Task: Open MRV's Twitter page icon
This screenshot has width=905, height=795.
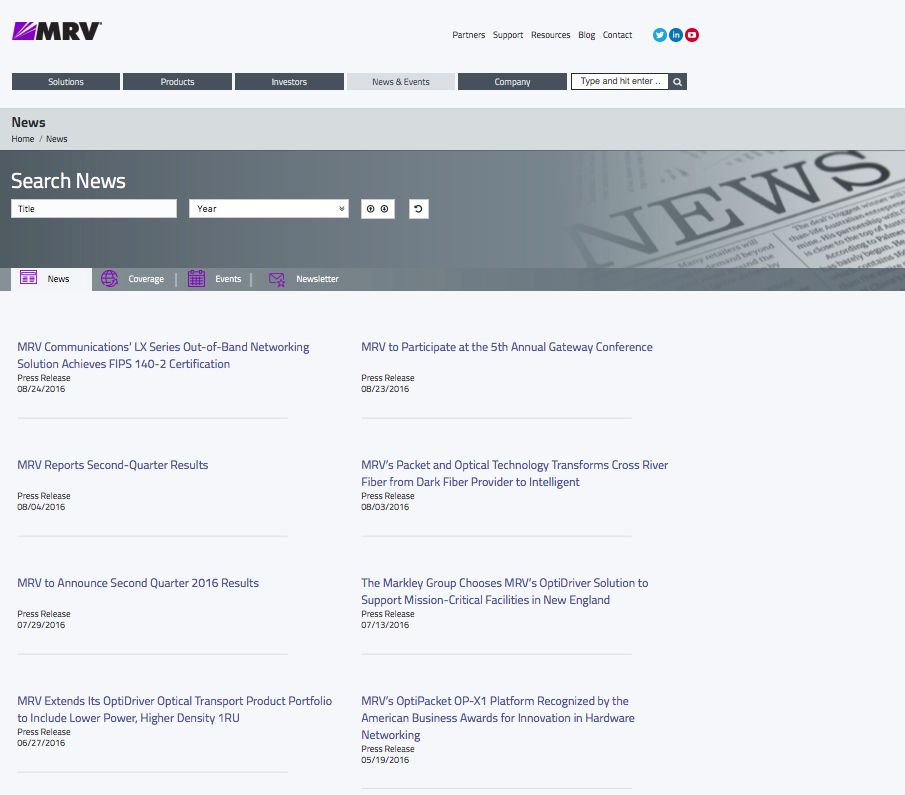Action: [x=660, y=35]
